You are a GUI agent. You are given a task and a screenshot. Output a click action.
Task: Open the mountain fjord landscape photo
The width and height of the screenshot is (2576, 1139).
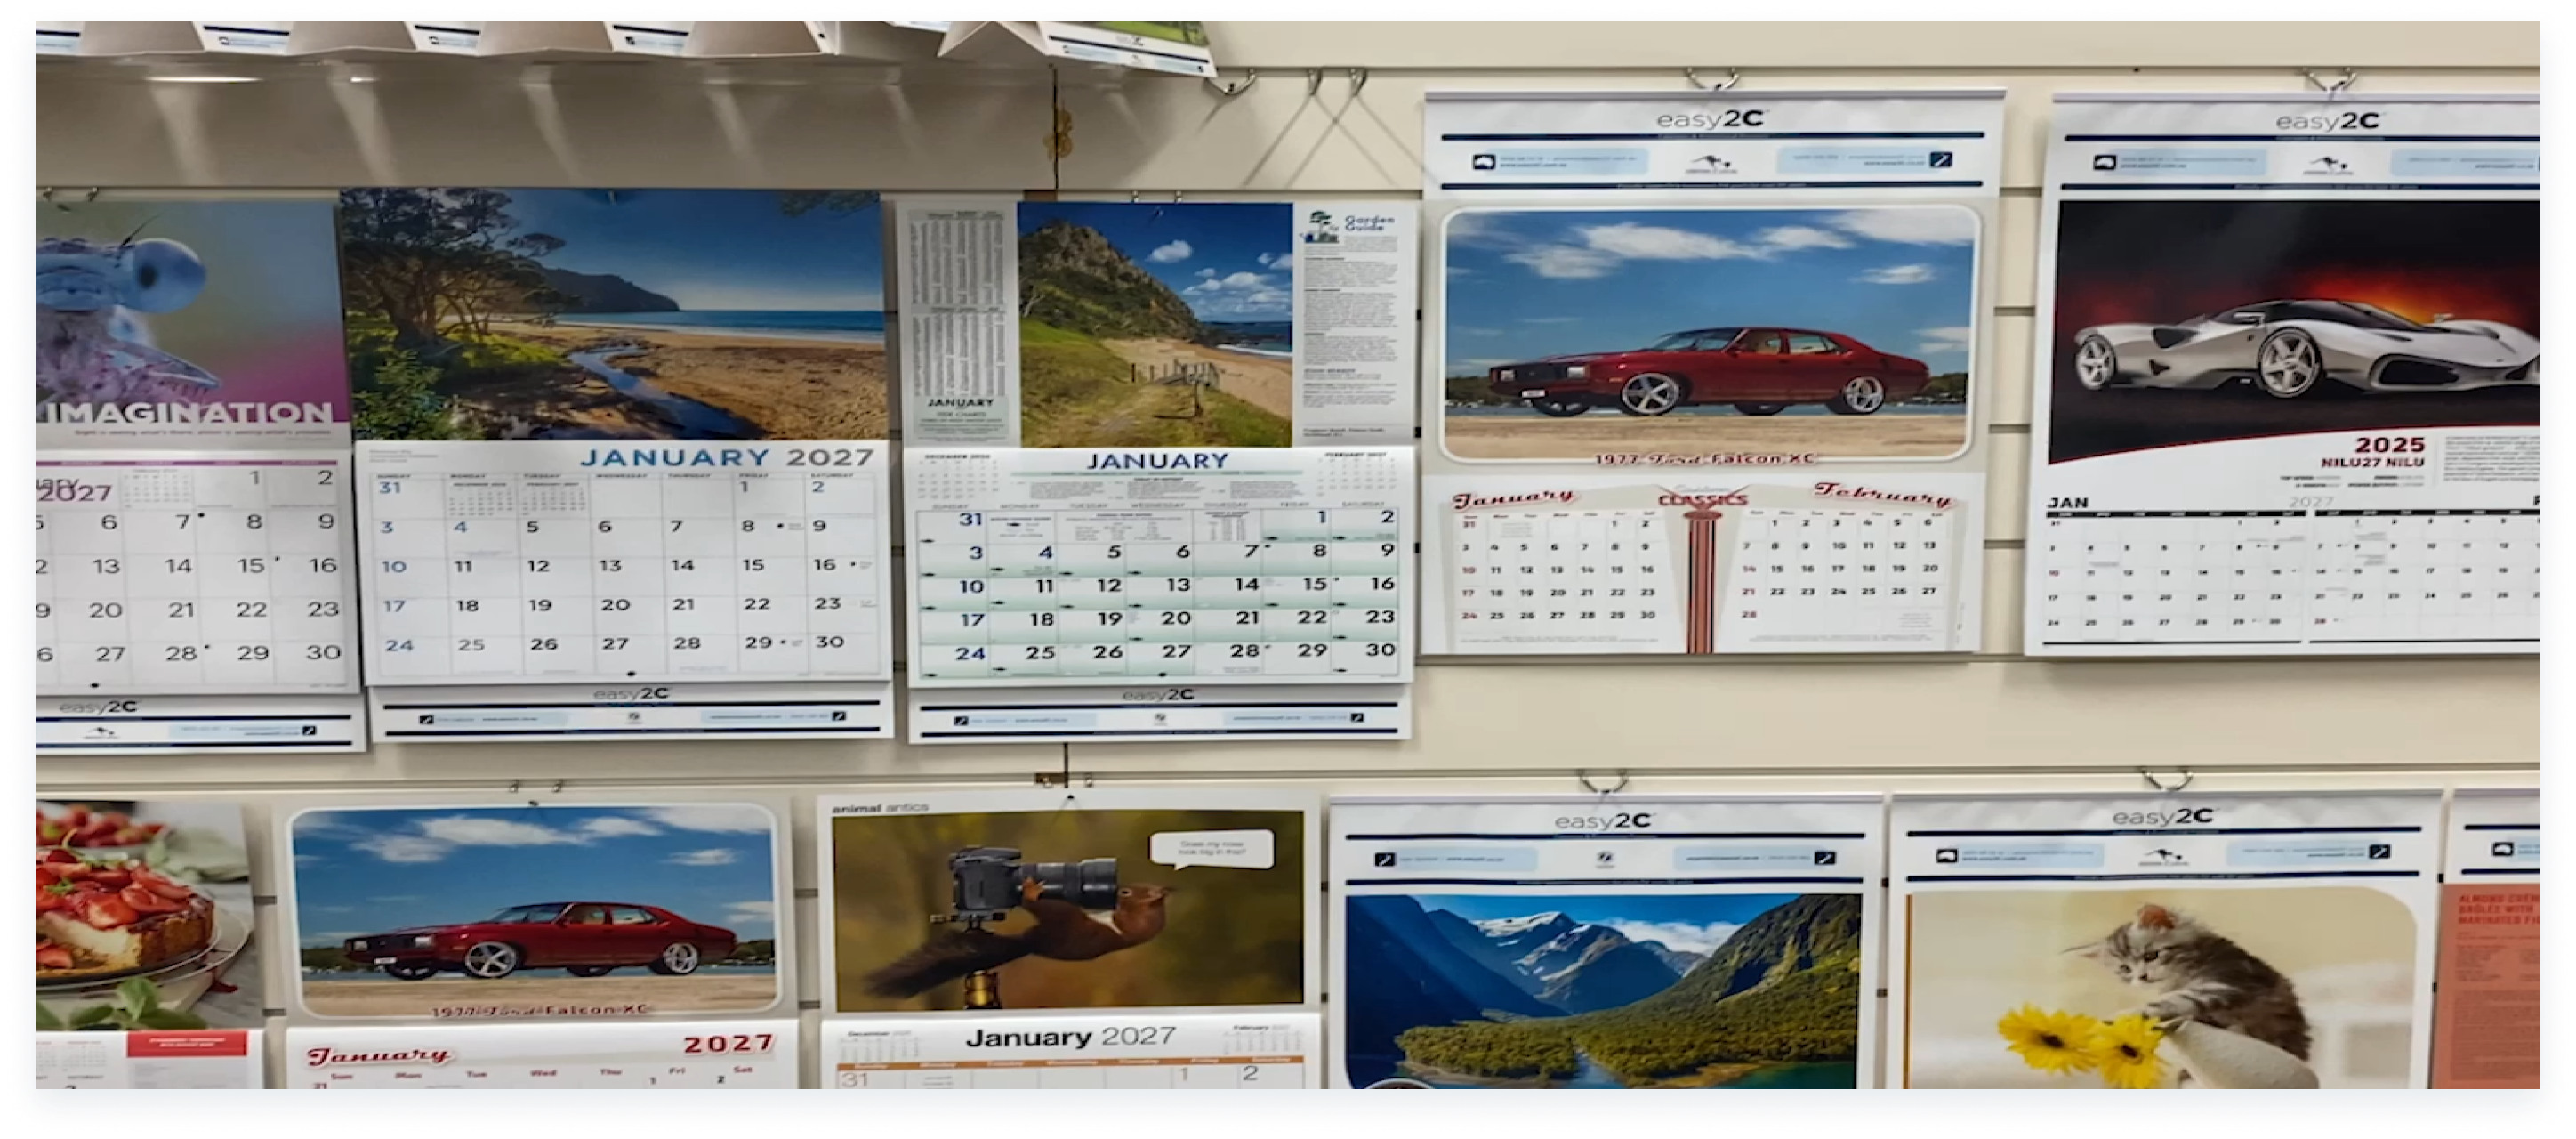(1602, 990)
